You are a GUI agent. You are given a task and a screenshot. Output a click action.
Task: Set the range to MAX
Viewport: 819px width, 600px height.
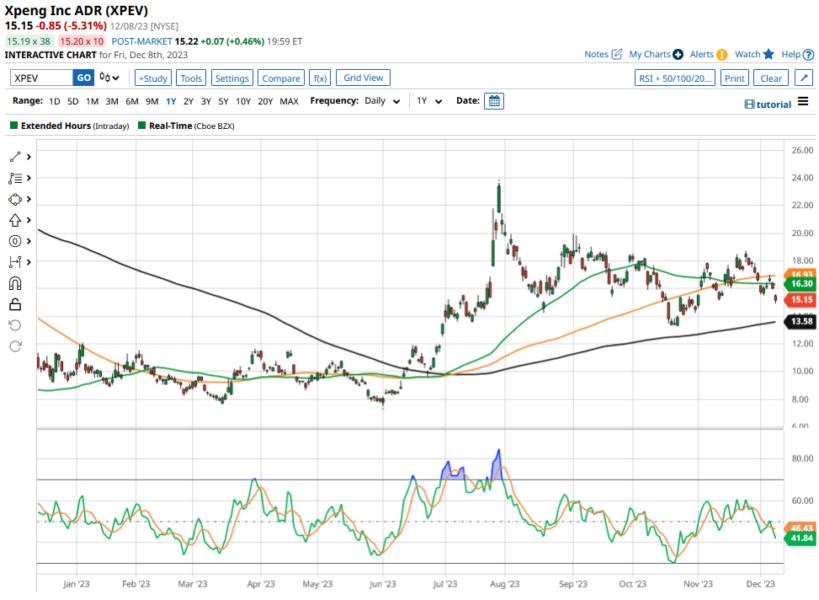[x=289, y=101]
